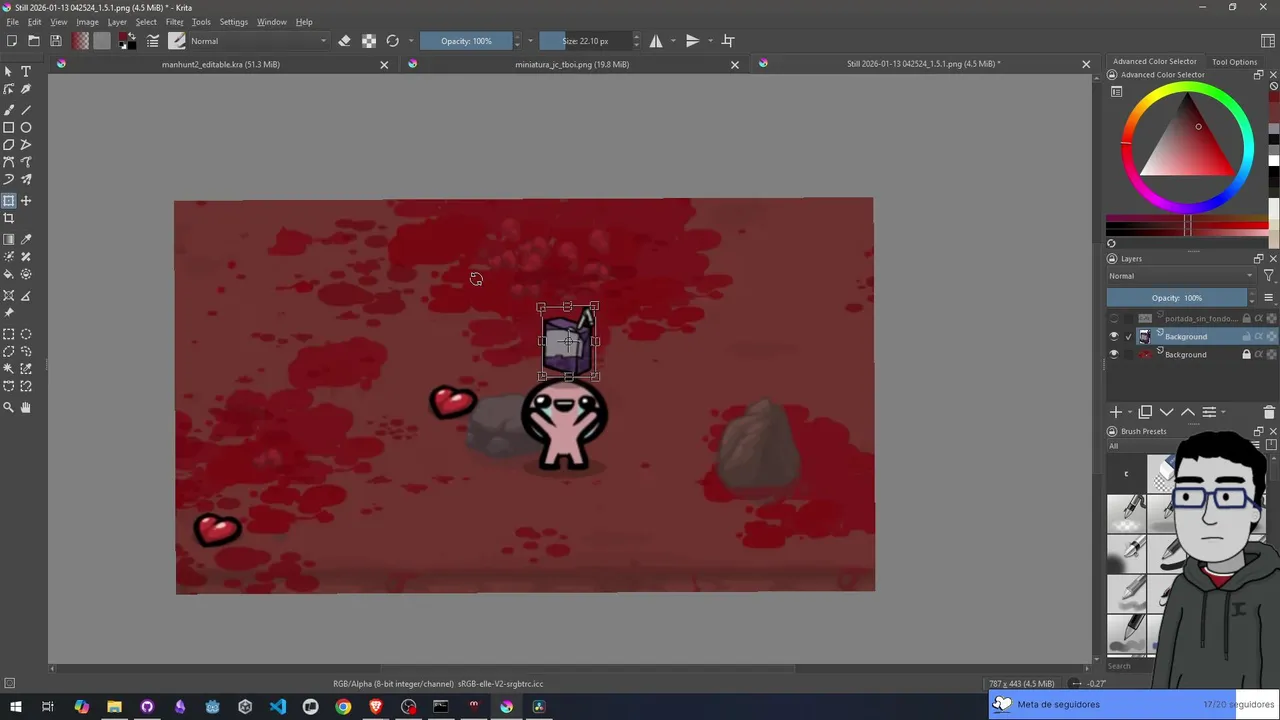Expand the add layer dropdown arrow

(x=1130, y=412)
